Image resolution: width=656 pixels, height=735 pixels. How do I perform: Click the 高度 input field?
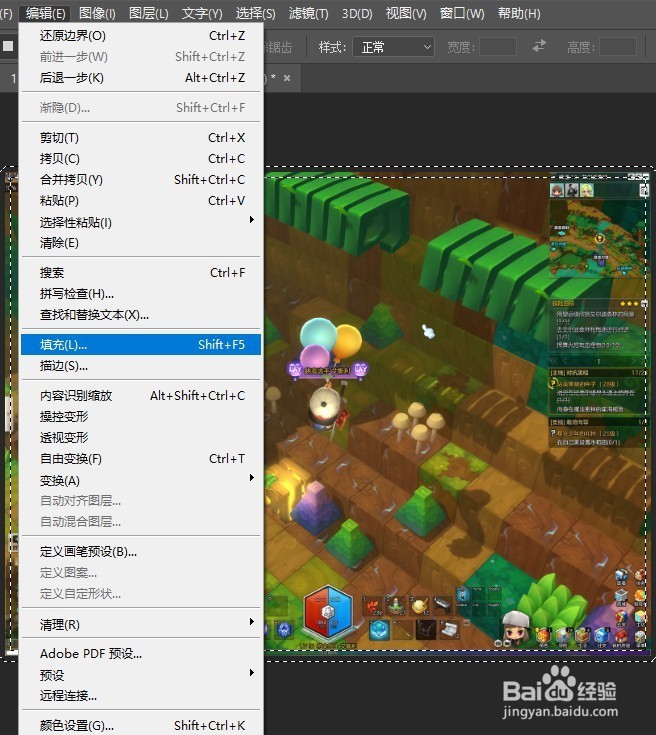click(x=618, y=47)
